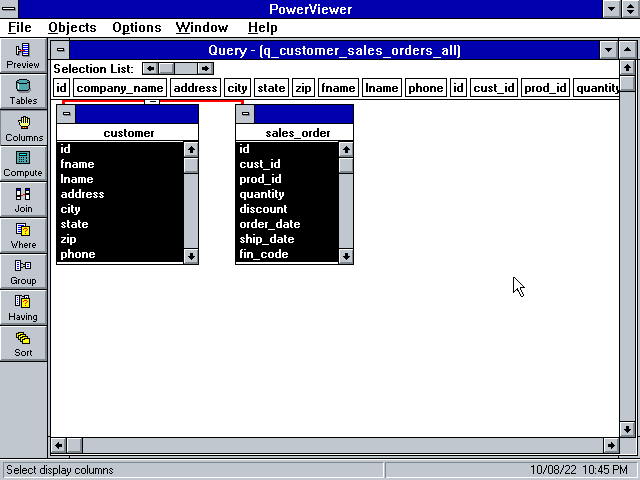The image size is (640, 480).
Task: Select the Columns tool
Action: tap(23, 128)
